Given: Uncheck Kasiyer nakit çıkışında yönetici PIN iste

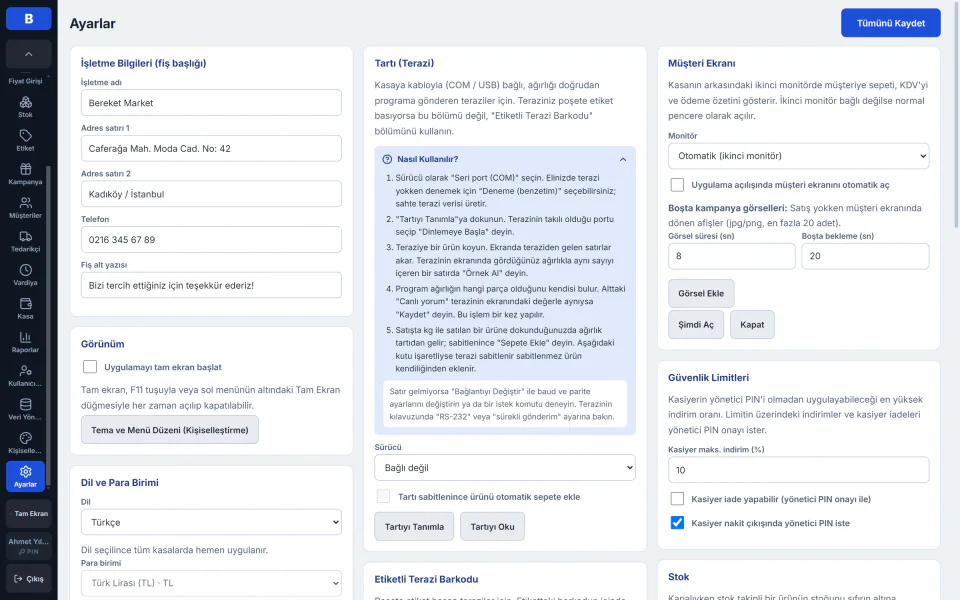Looking at the screenshot, I should (677, 523).
